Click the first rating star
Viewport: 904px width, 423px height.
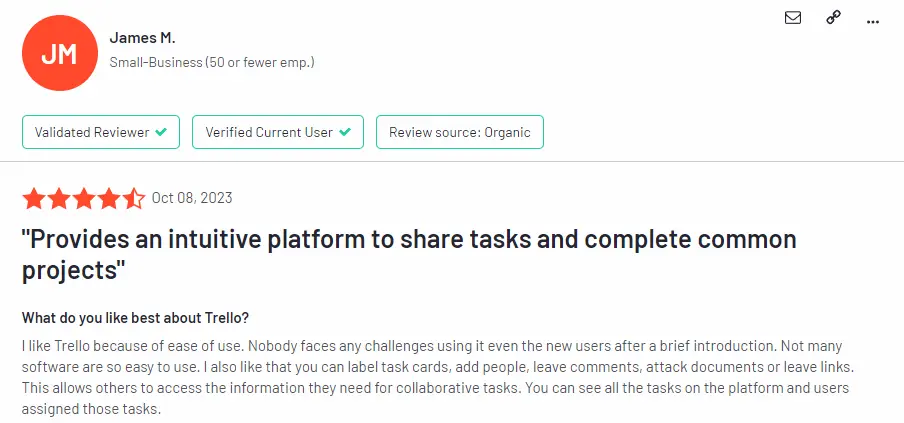click(x=33, y=198)
